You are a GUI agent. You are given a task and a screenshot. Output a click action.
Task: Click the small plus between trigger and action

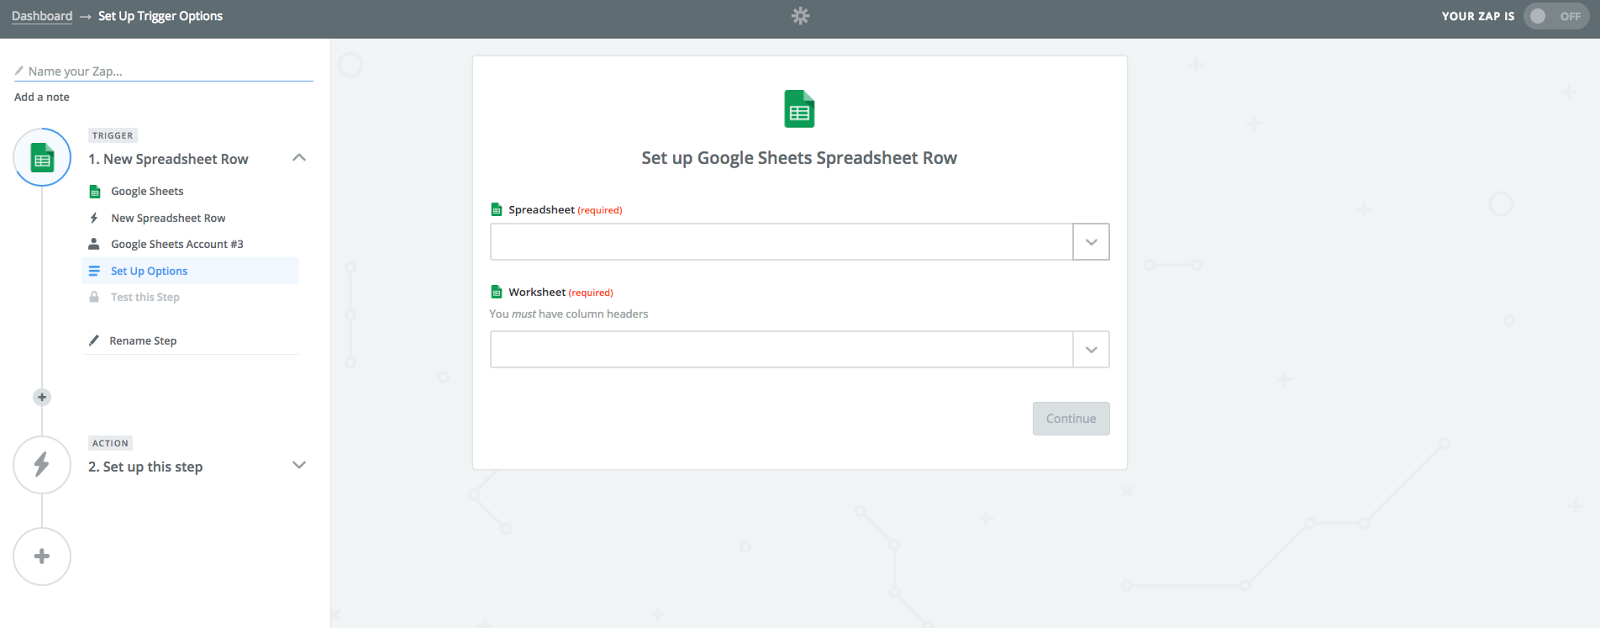42,397
